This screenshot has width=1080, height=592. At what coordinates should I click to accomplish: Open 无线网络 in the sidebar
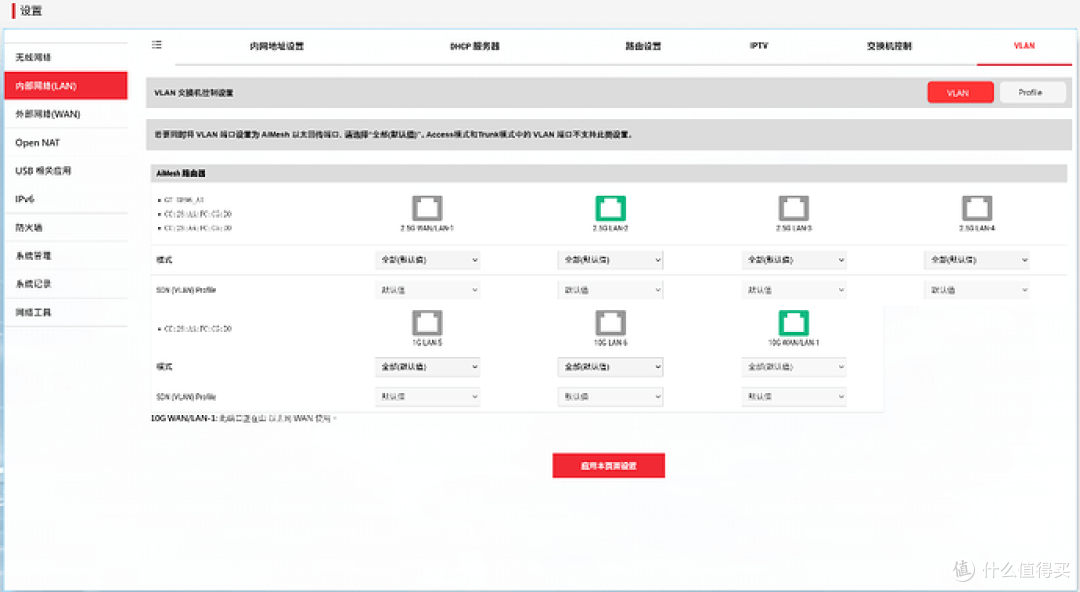(x=66, y=57)
